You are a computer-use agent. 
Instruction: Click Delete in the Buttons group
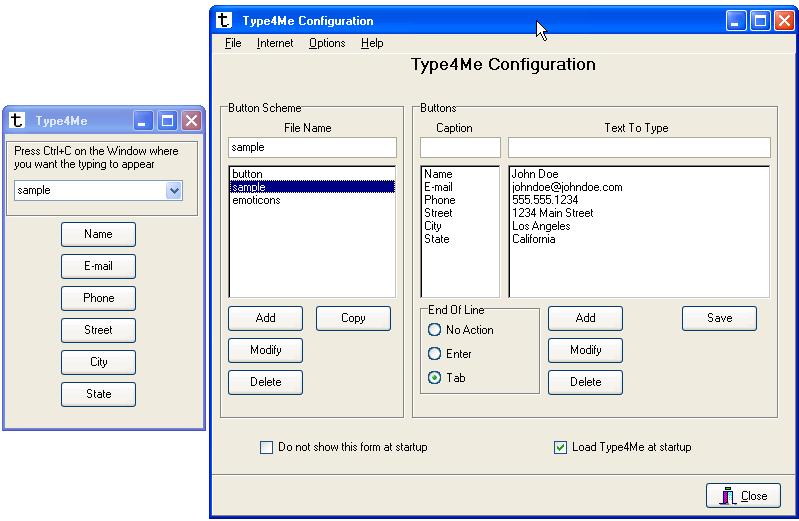pyautogui.click(x=585, y=382)
